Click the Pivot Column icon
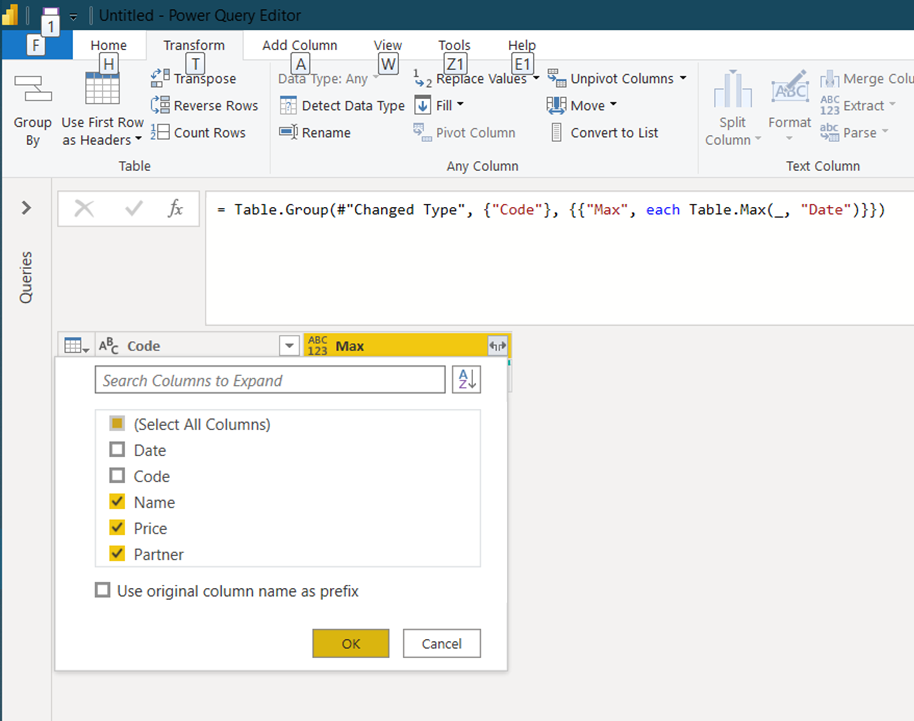 pos(423,132)
